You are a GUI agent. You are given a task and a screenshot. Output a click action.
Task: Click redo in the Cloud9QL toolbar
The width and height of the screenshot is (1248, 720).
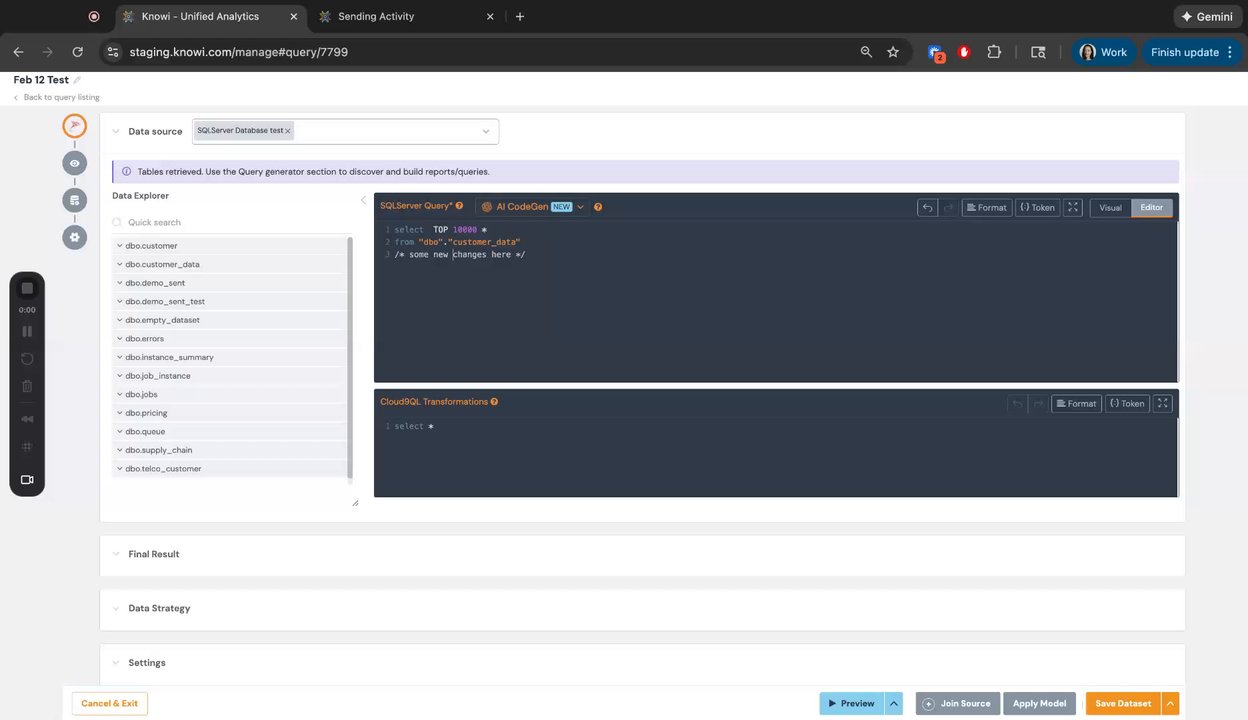(x=1038, y=403)
